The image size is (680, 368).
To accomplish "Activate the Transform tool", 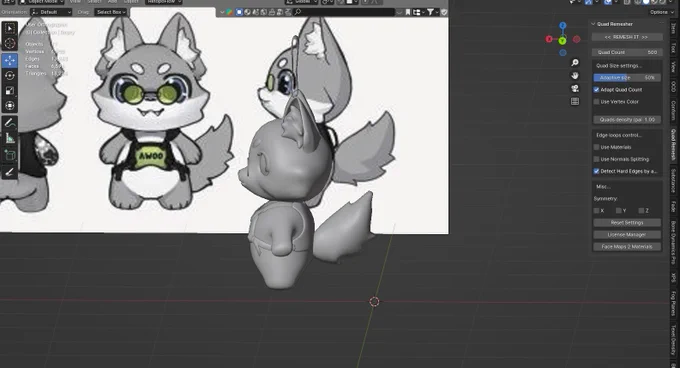I will pyautogui.click(x=10, y=106).
